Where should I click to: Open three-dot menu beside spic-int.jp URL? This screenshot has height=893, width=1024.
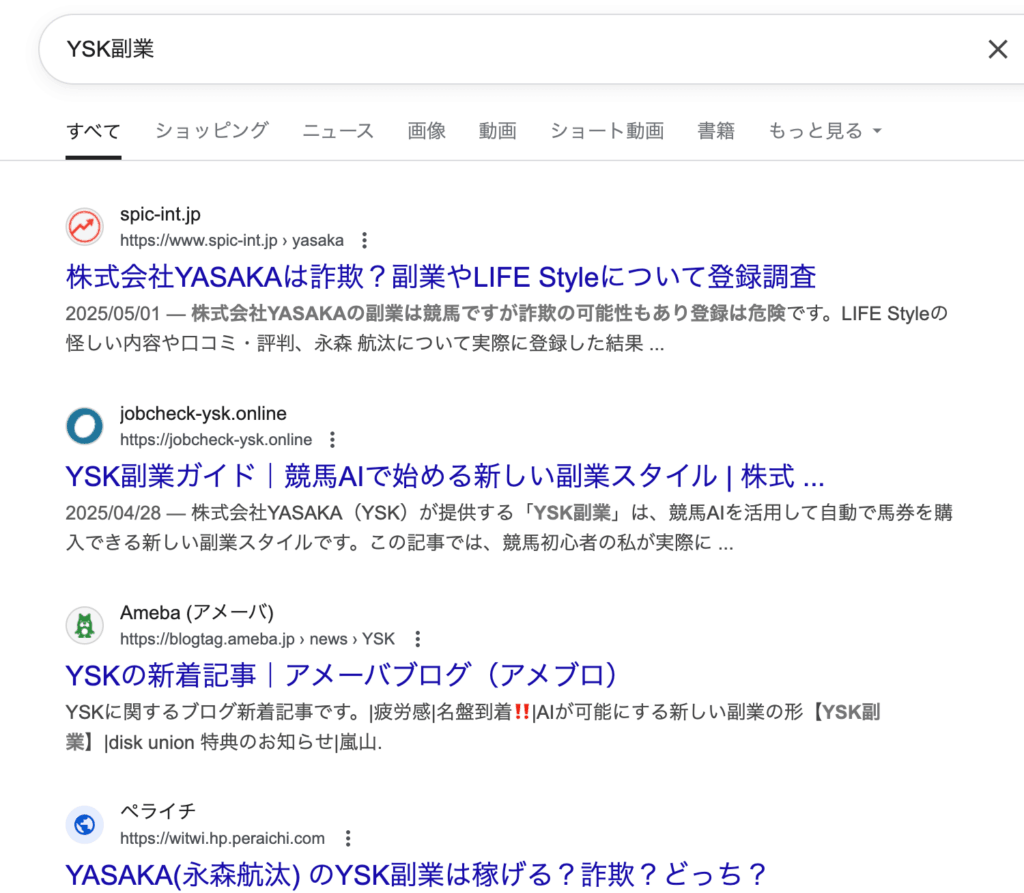(364, 240)
